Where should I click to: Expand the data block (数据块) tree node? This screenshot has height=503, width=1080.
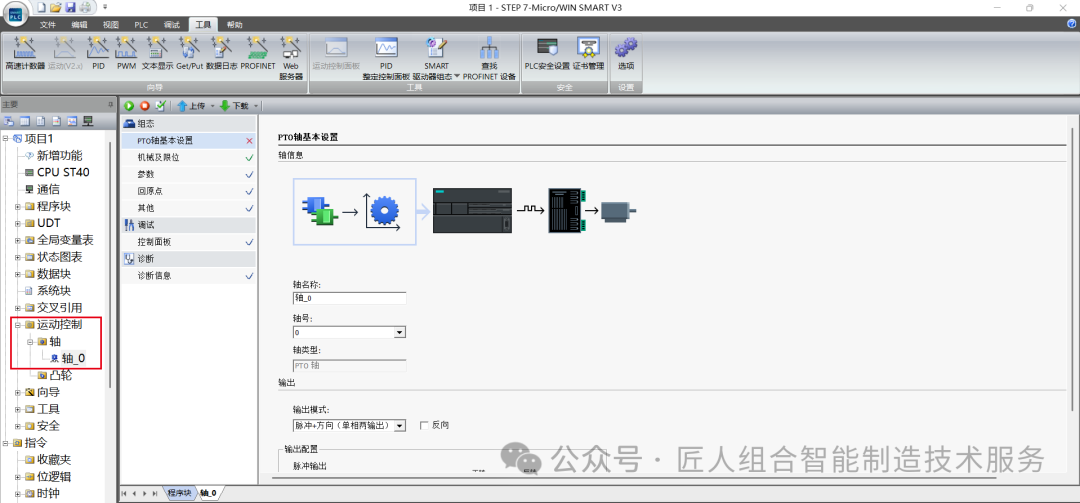17,274
